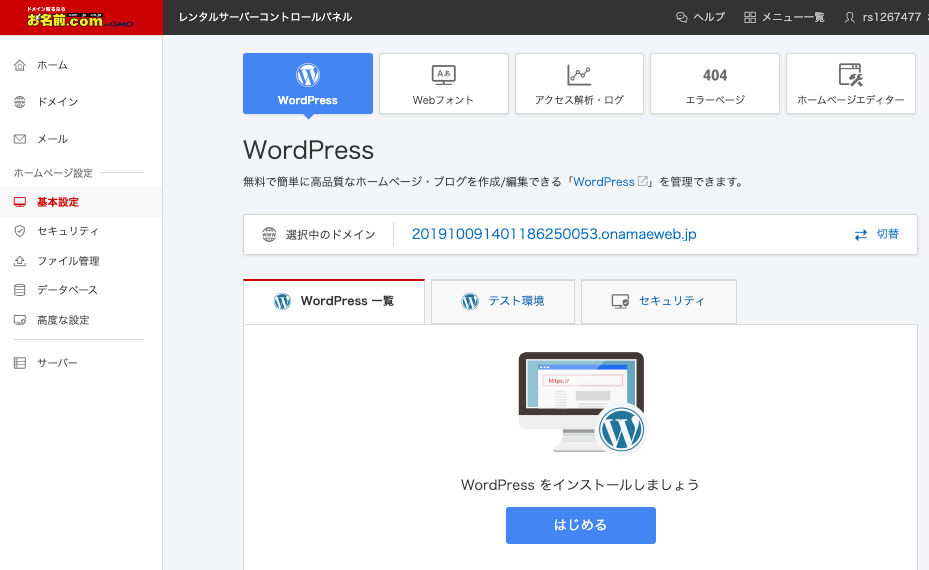Select 基本設定 in the sidebar
Image resolution: width=929 pixels, height=570 pixels.
57,202
